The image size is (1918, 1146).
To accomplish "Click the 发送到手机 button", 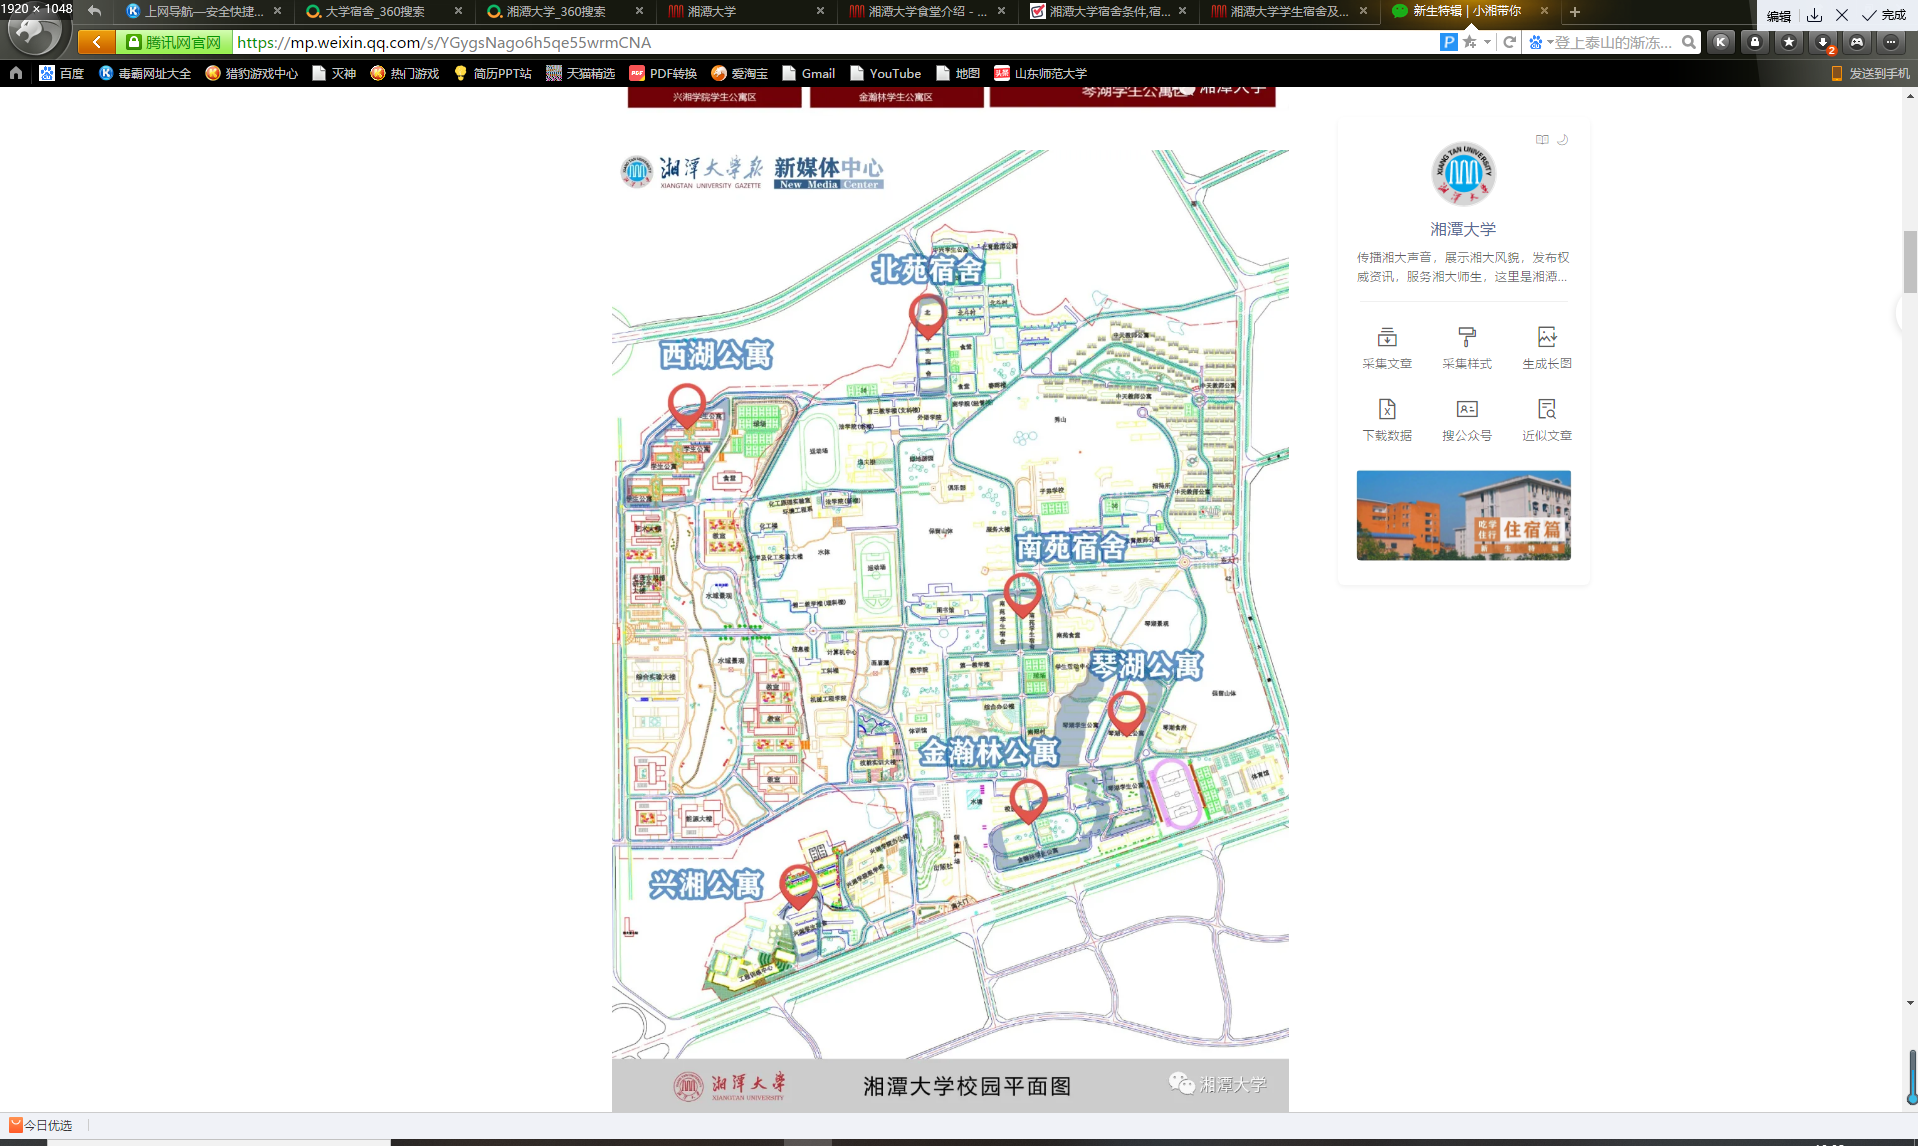I will click(x=1869, y=73).
